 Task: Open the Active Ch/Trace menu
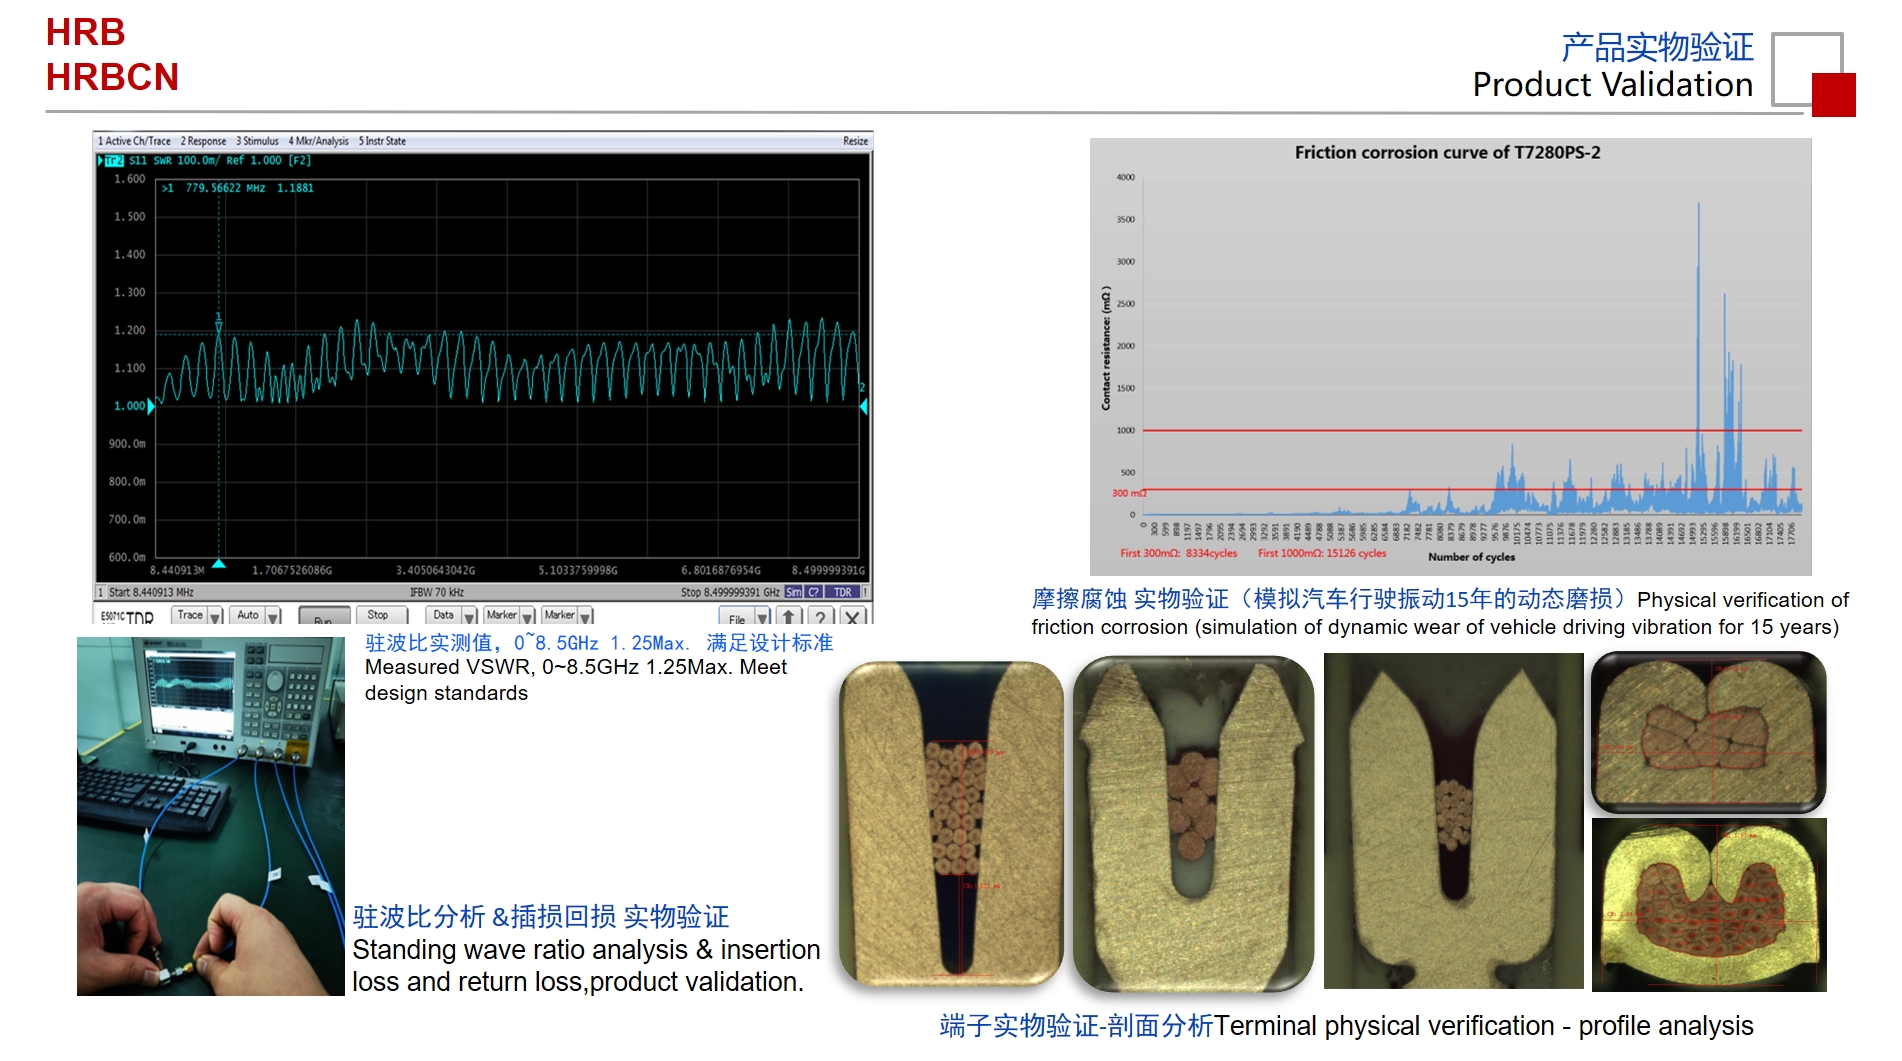(134, 141)
